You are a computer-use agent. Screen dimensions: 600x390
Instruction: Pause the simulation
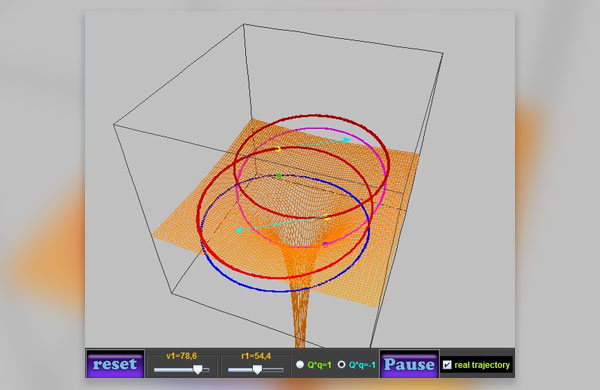409,364
